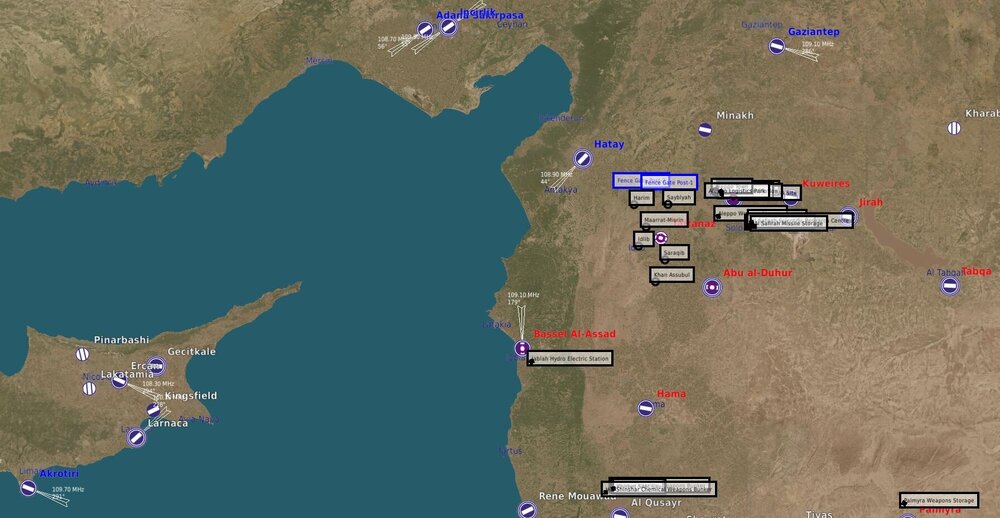Click the Saraqib label box
The height and width of the screenshot is (518, 1000).
click(x=675, y=253)
